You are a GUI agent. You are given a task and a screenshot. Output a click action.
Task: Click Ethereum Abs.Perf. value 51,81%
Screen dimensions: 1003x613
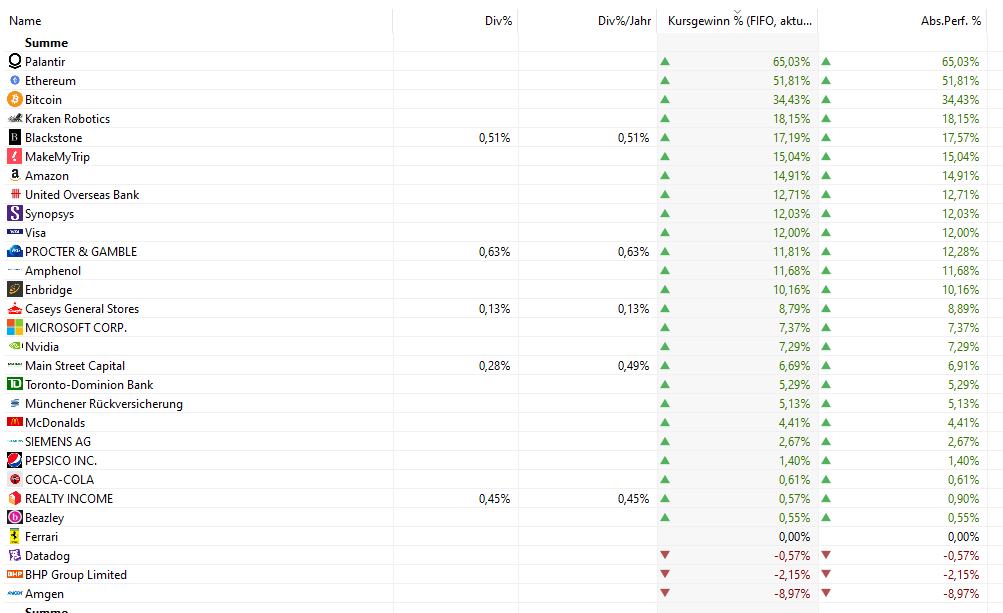pyautogui.click(x=960, y=81)
